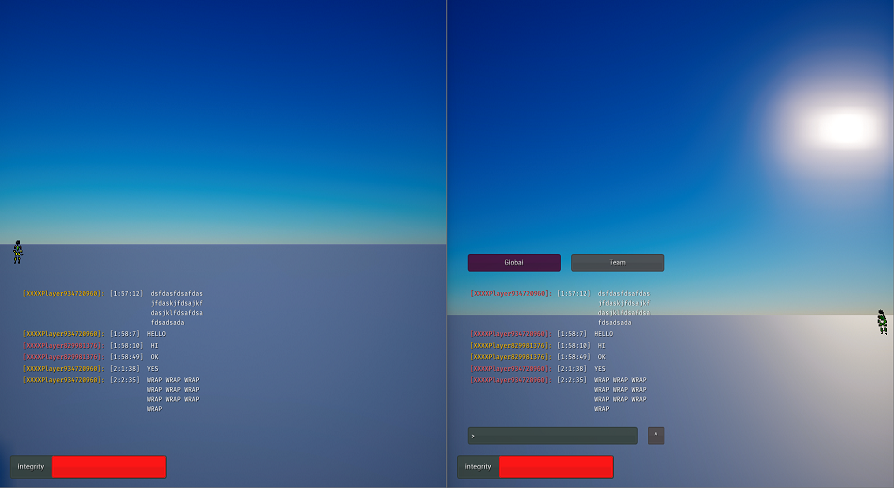Click the YES message in left view chat
This screenshot has height=488, width=894.
(153, 369)
